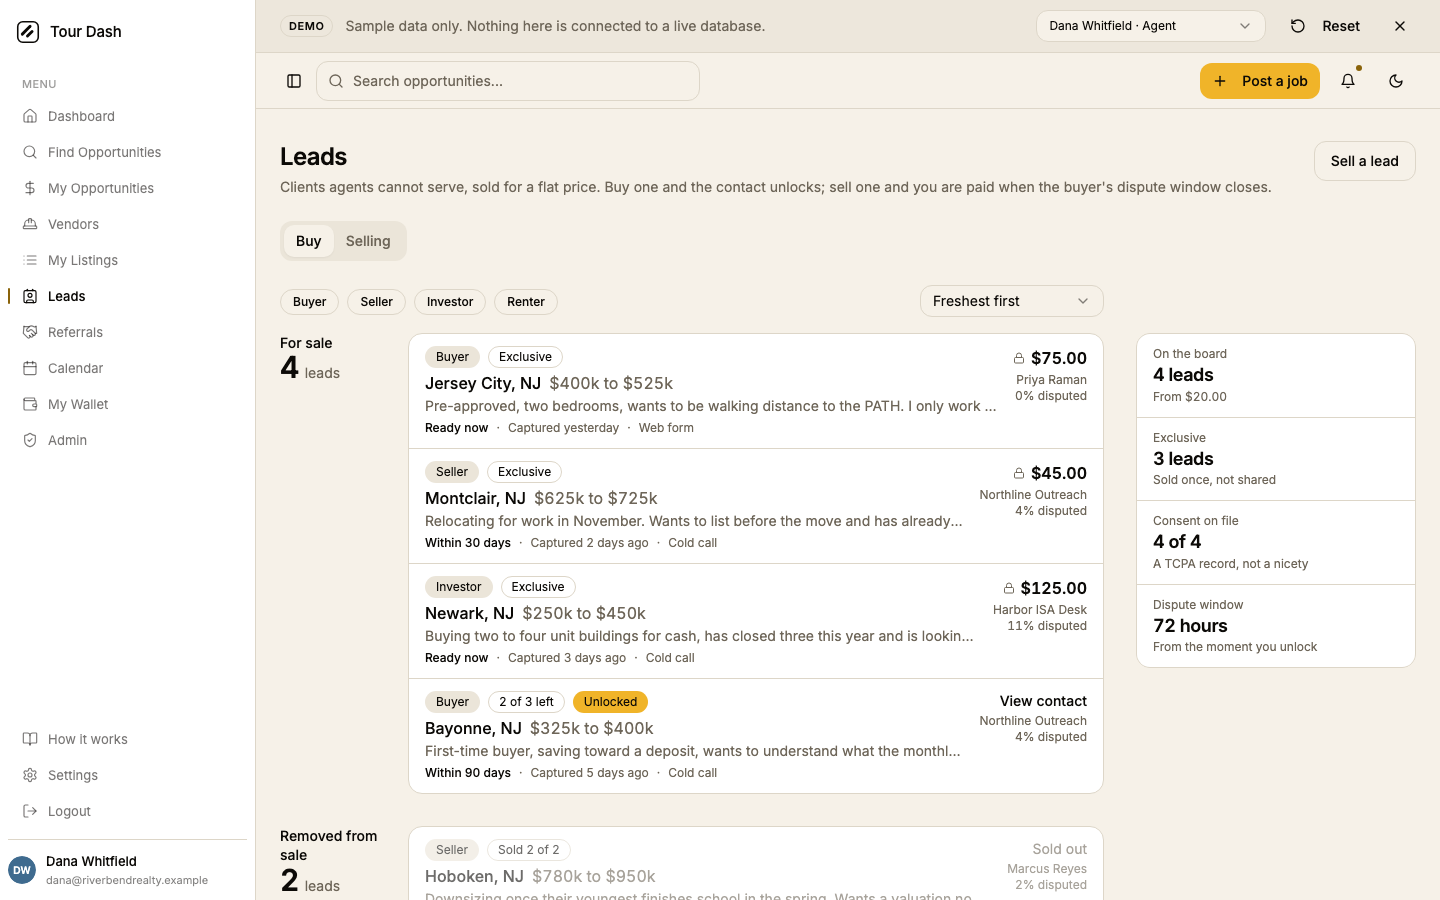This screenshot has height=900, width=1440.
Task: Click the Tour Dash logo icon
Action: coord(28,32)
